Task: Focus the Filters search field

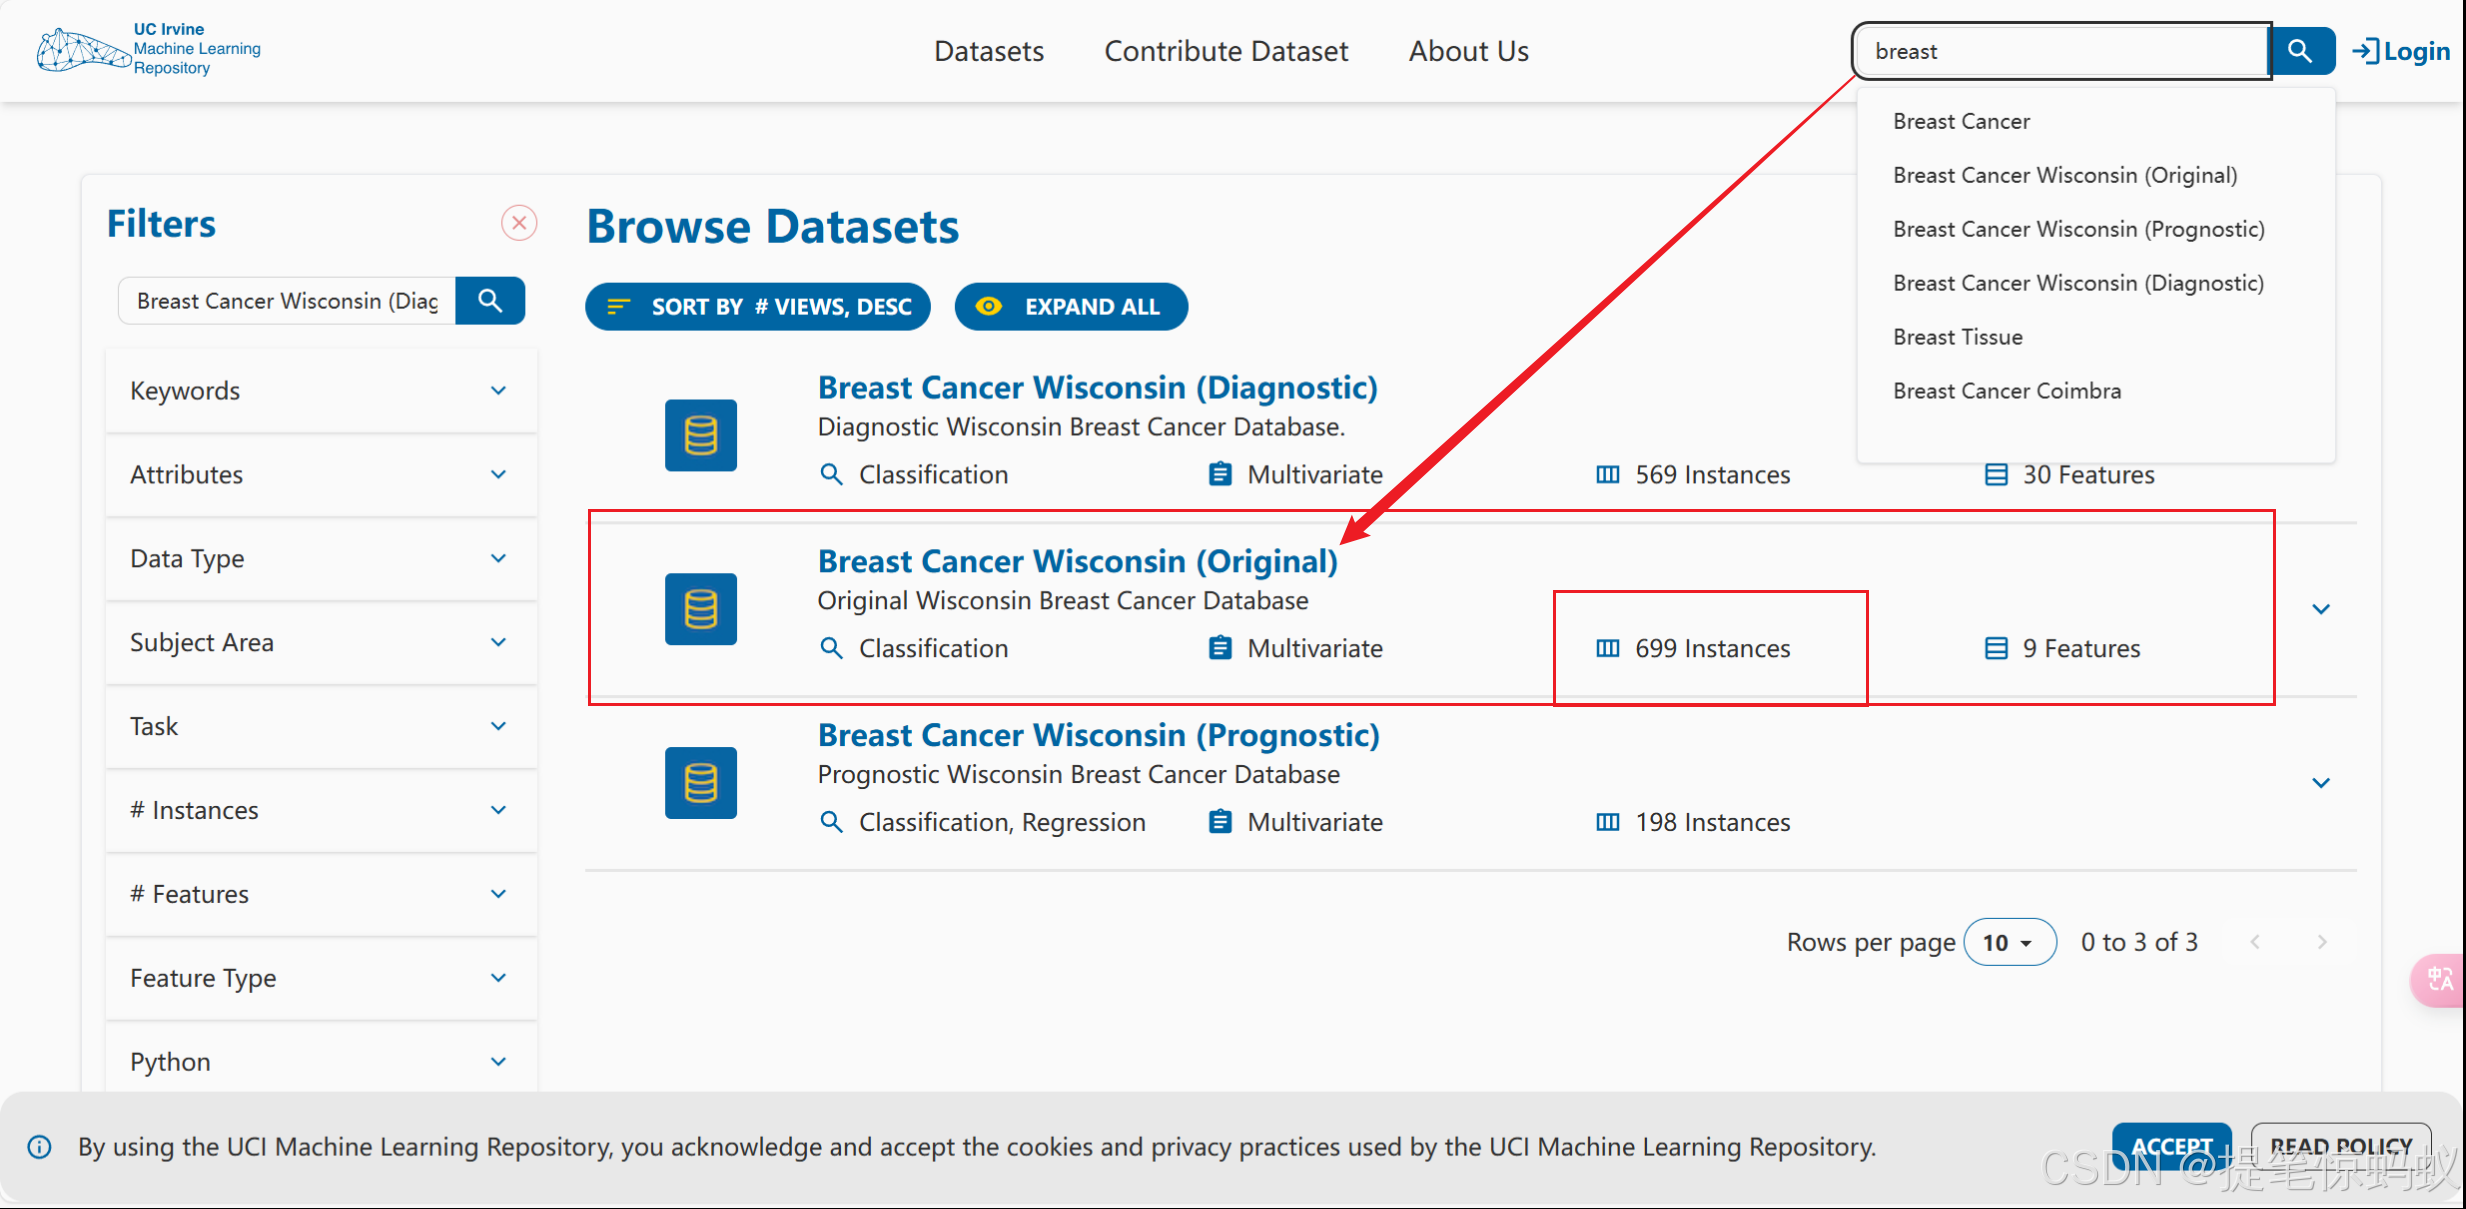Action: (287, 301)
